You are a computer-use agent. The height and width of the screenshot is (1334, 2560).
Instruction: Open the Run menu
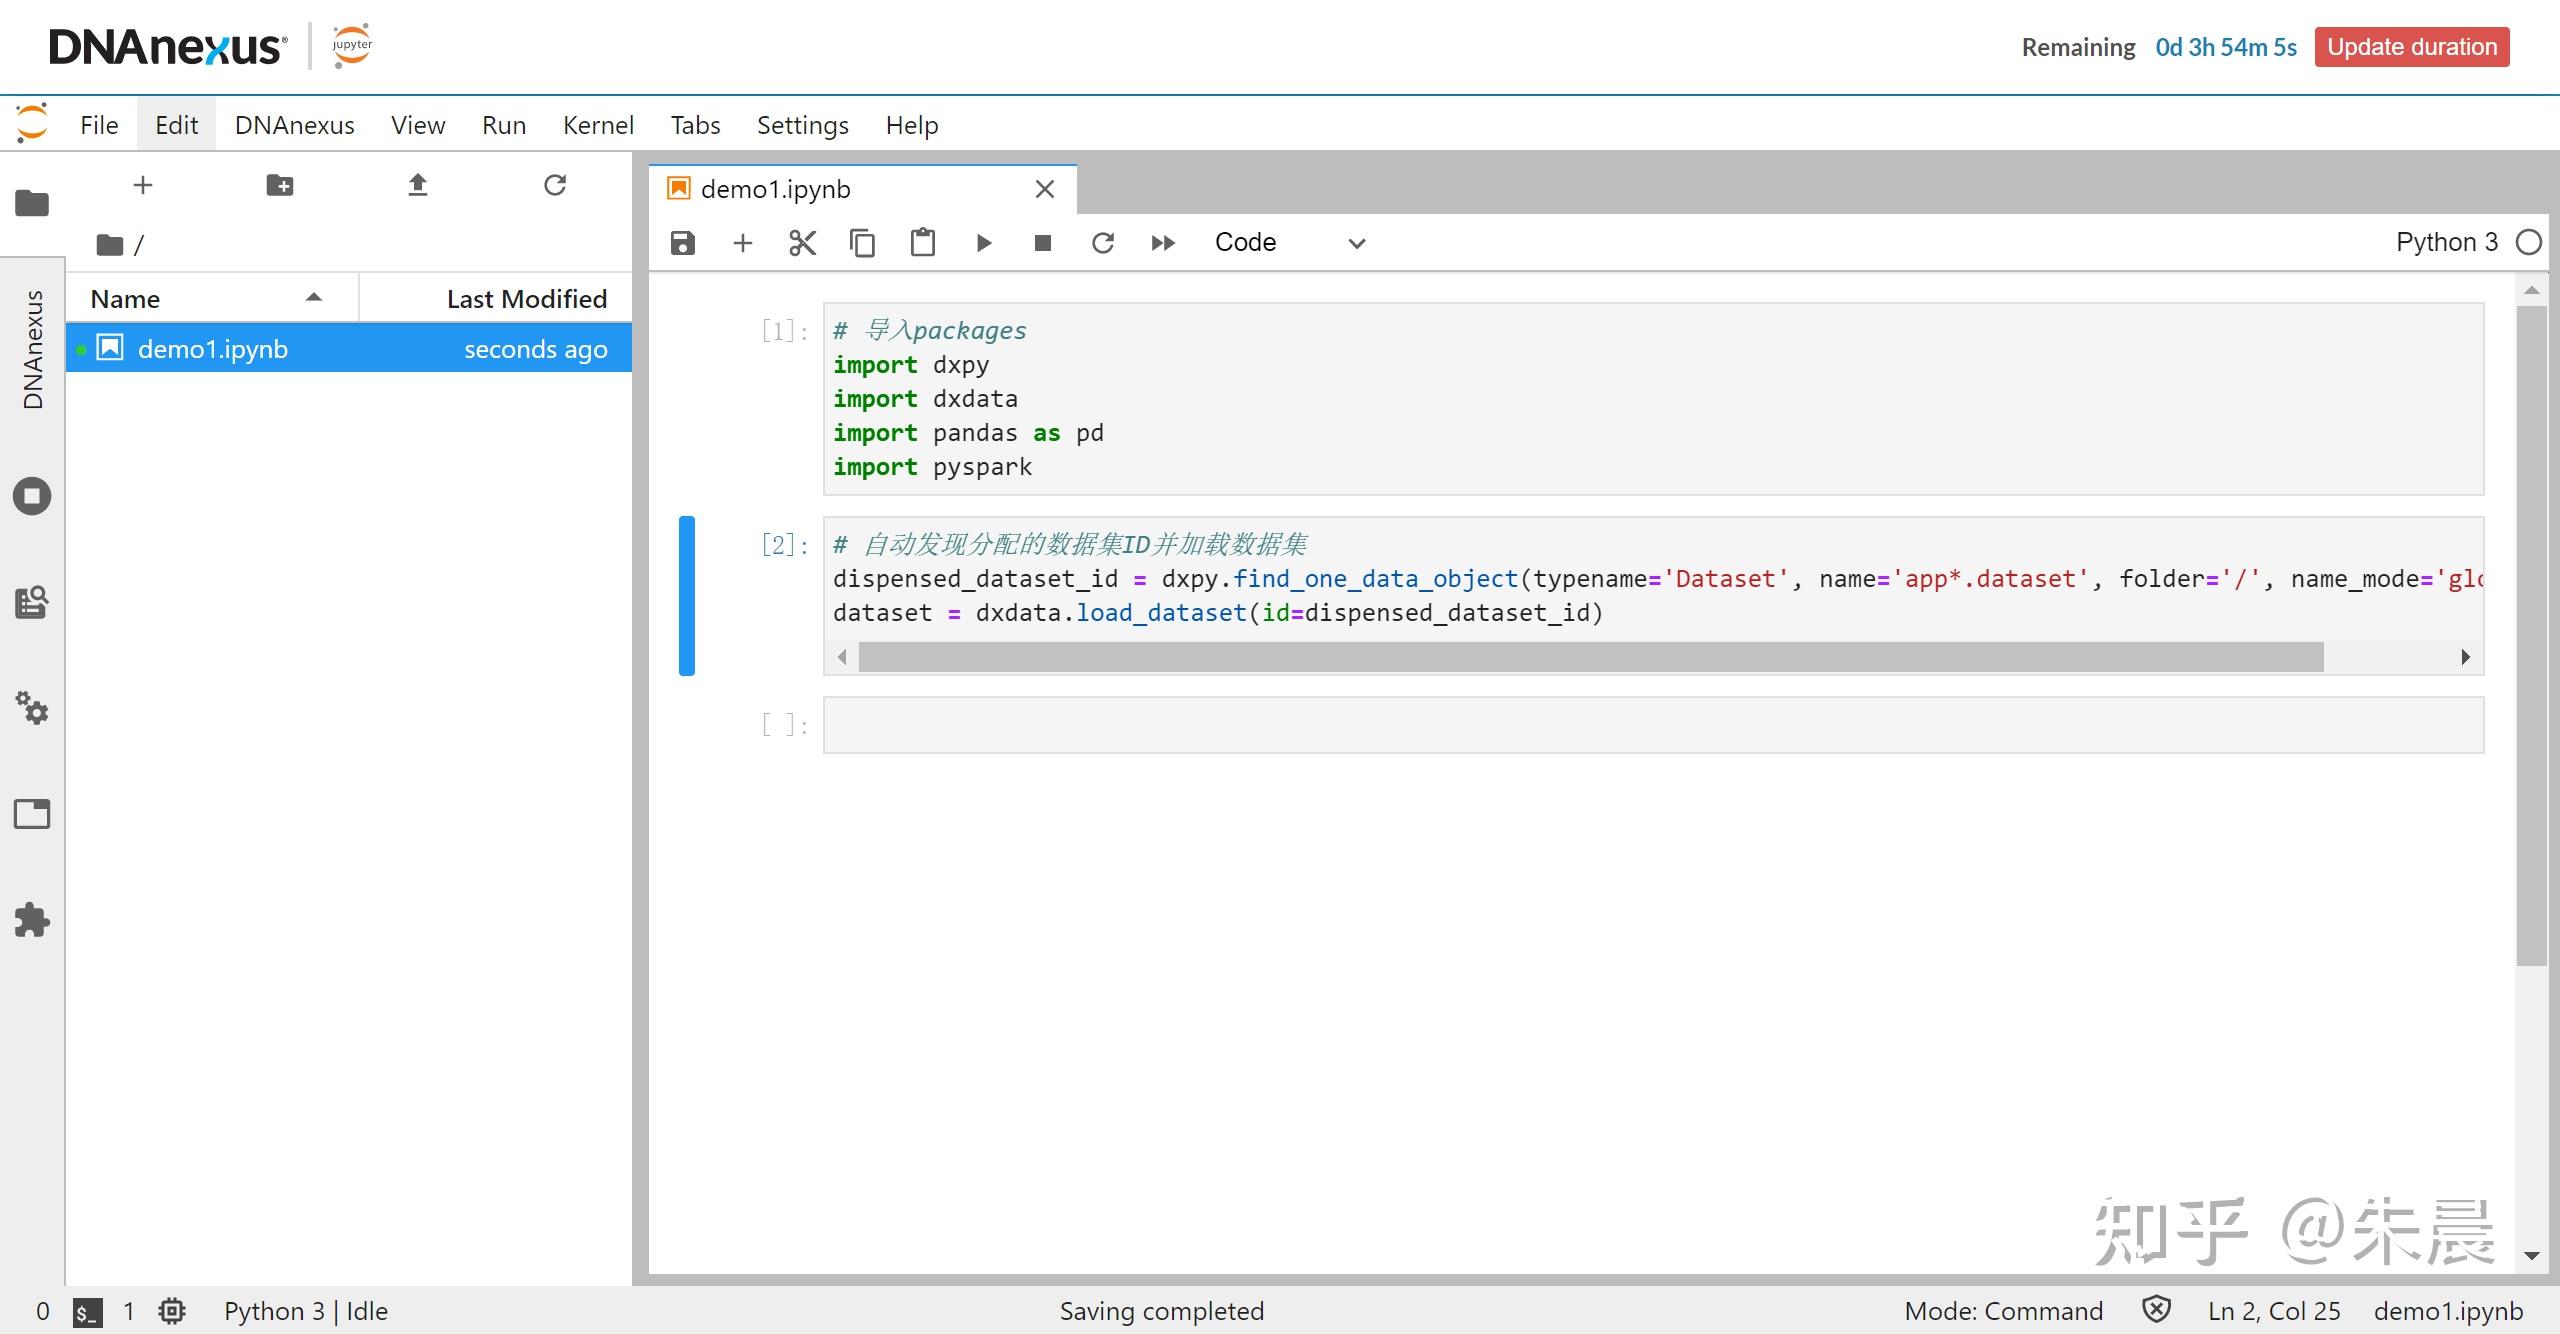coord(504,125)
